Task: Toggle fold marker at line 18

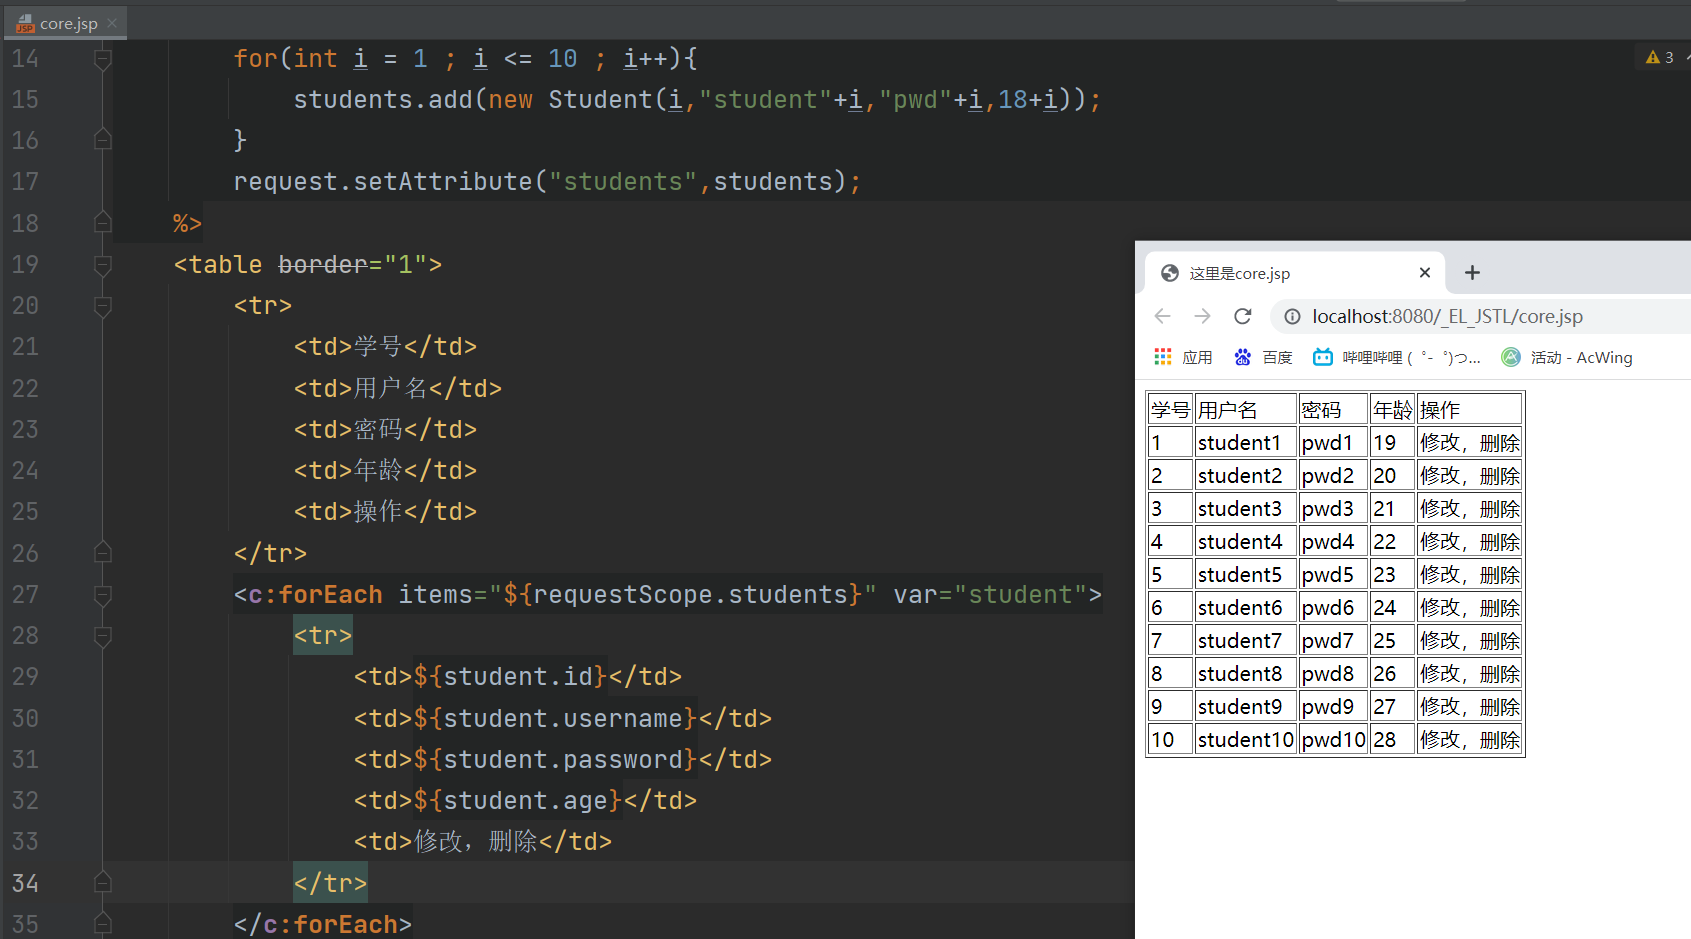Action: [102, 223]
